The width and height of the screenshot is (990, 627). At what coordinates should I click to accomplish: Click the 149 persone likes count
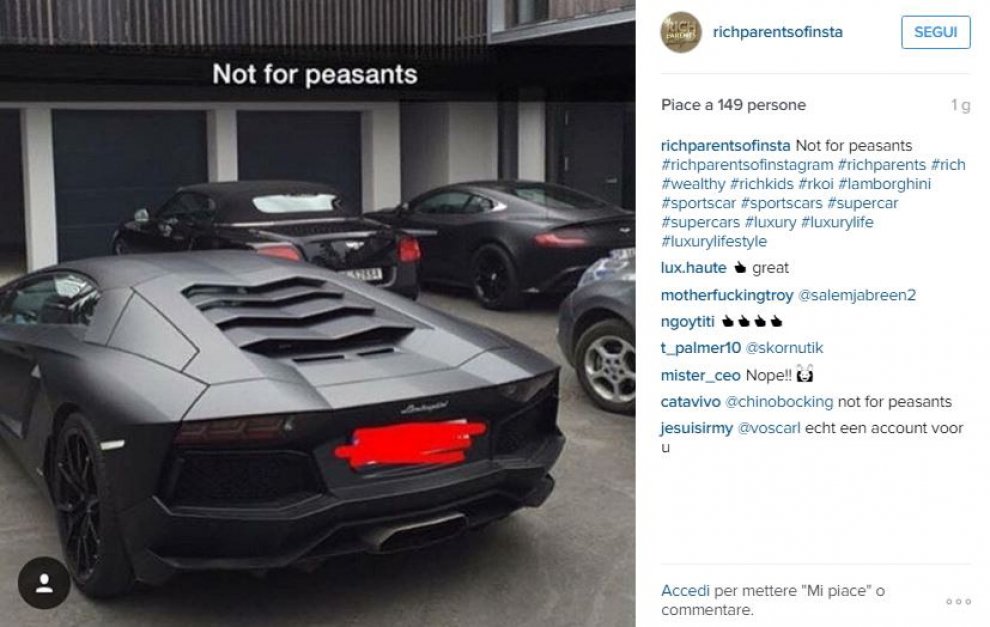(x=761, y=105)
